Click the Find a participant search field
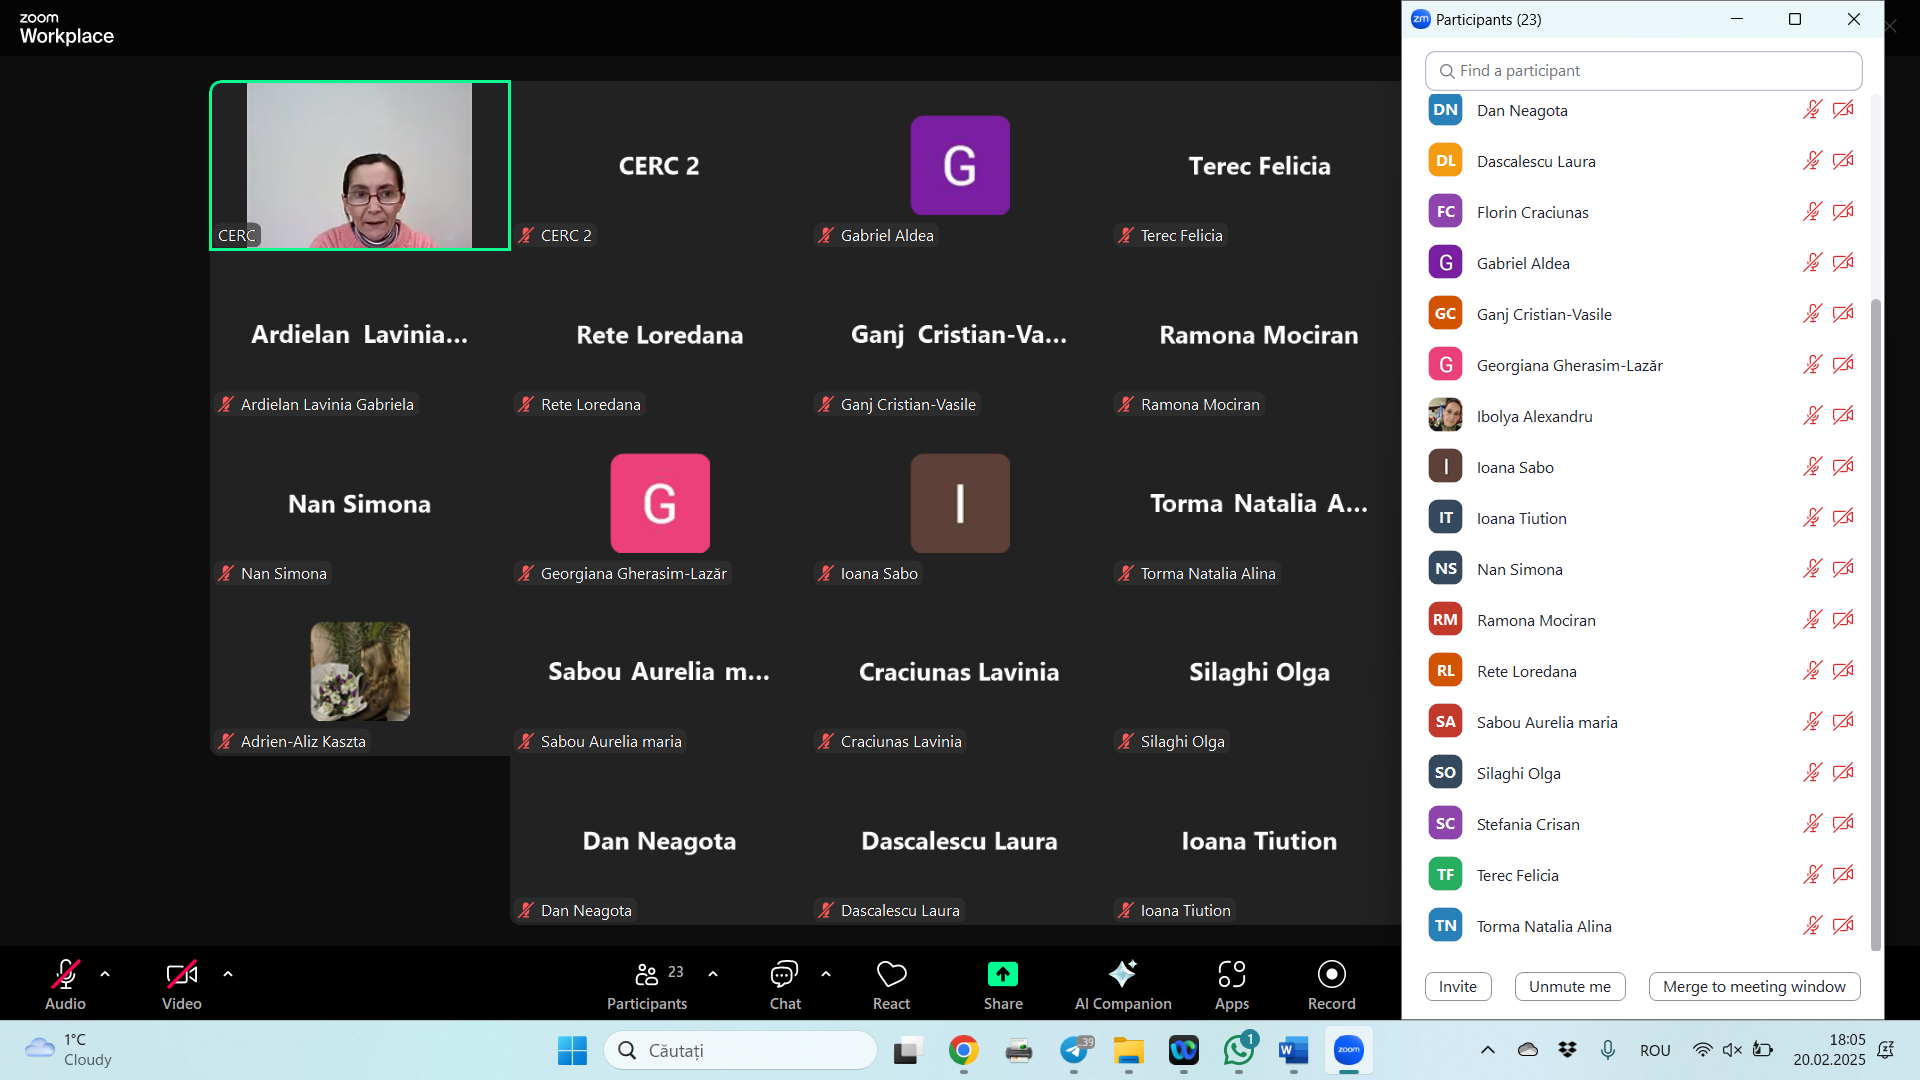Viewport: 1920px width, 1080px height. [1643, 71]
